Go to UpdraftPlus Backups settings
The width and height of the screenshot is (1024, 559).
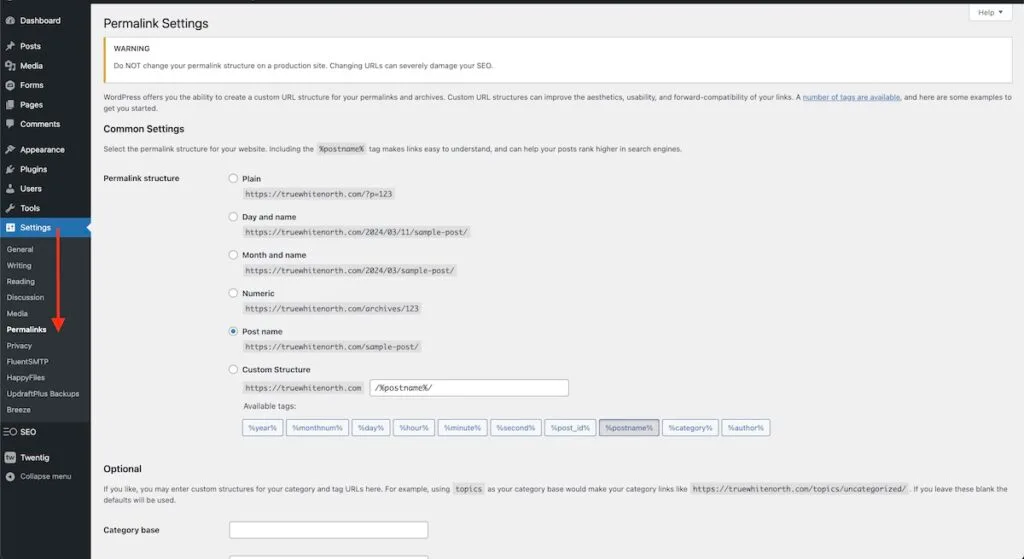42,394
